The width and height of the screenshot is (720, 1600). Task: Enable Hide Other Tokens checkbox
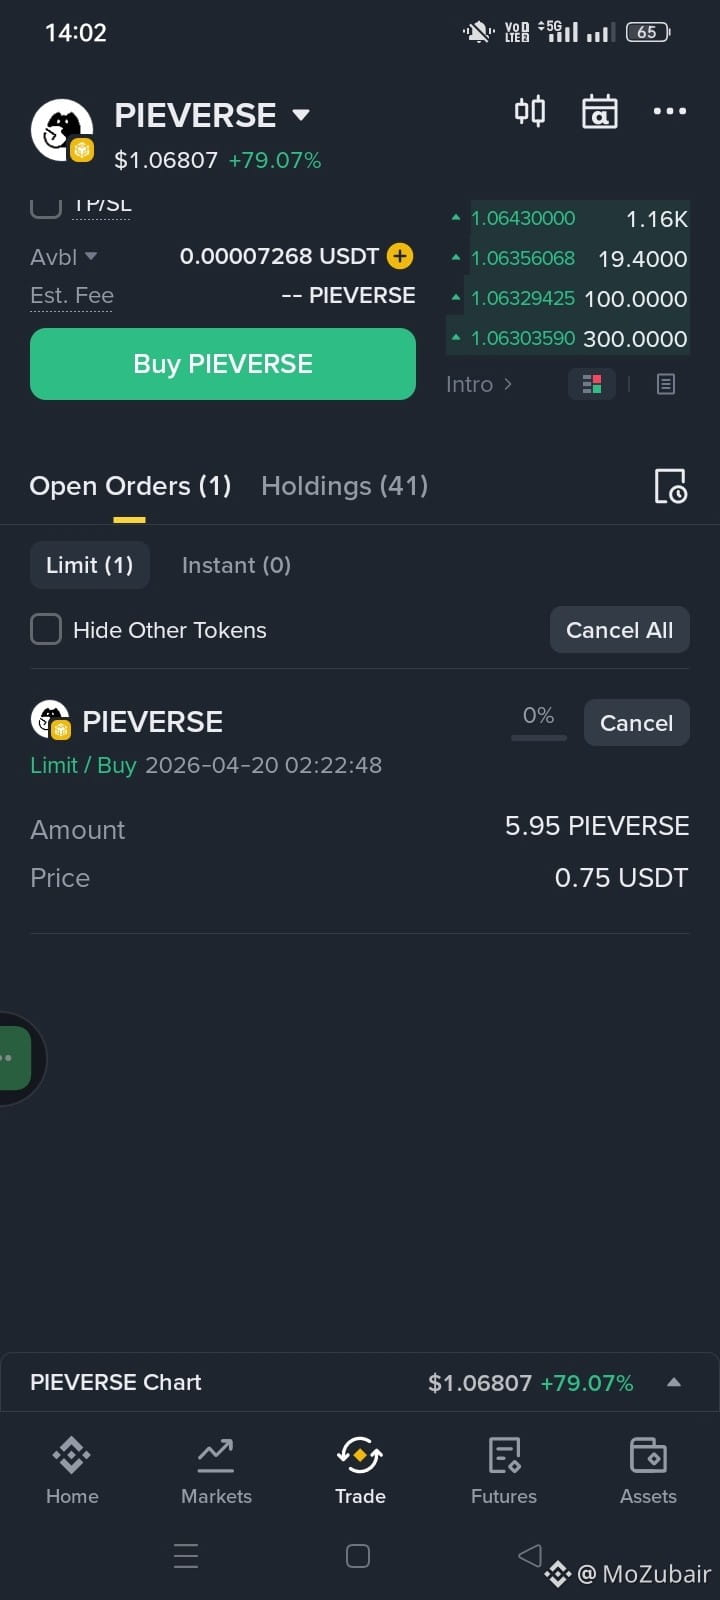pos(46,630)
